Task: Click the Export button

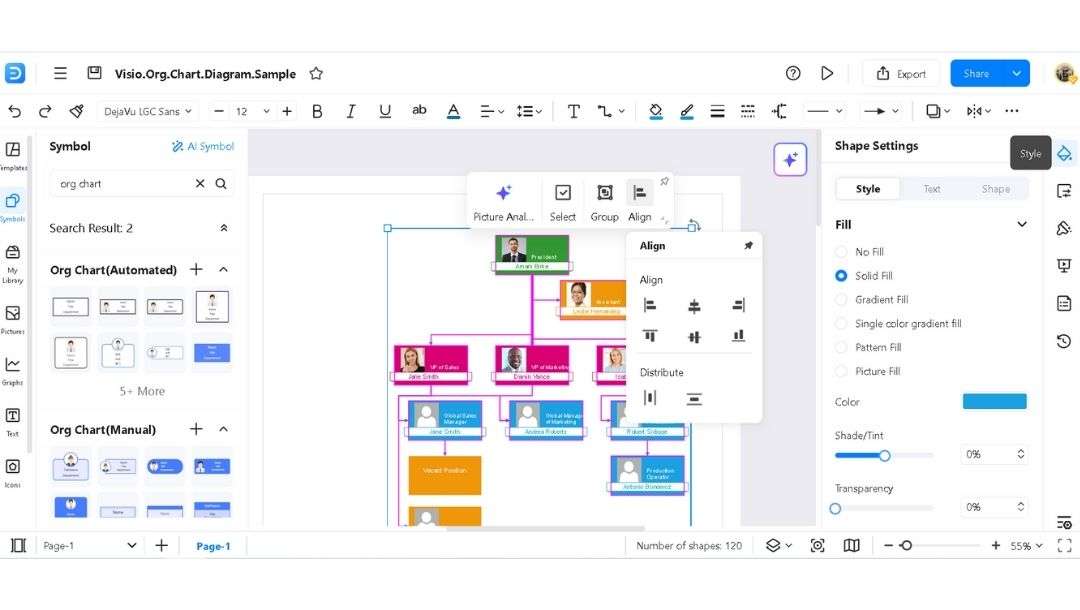Action: click(x=900, y=73)
